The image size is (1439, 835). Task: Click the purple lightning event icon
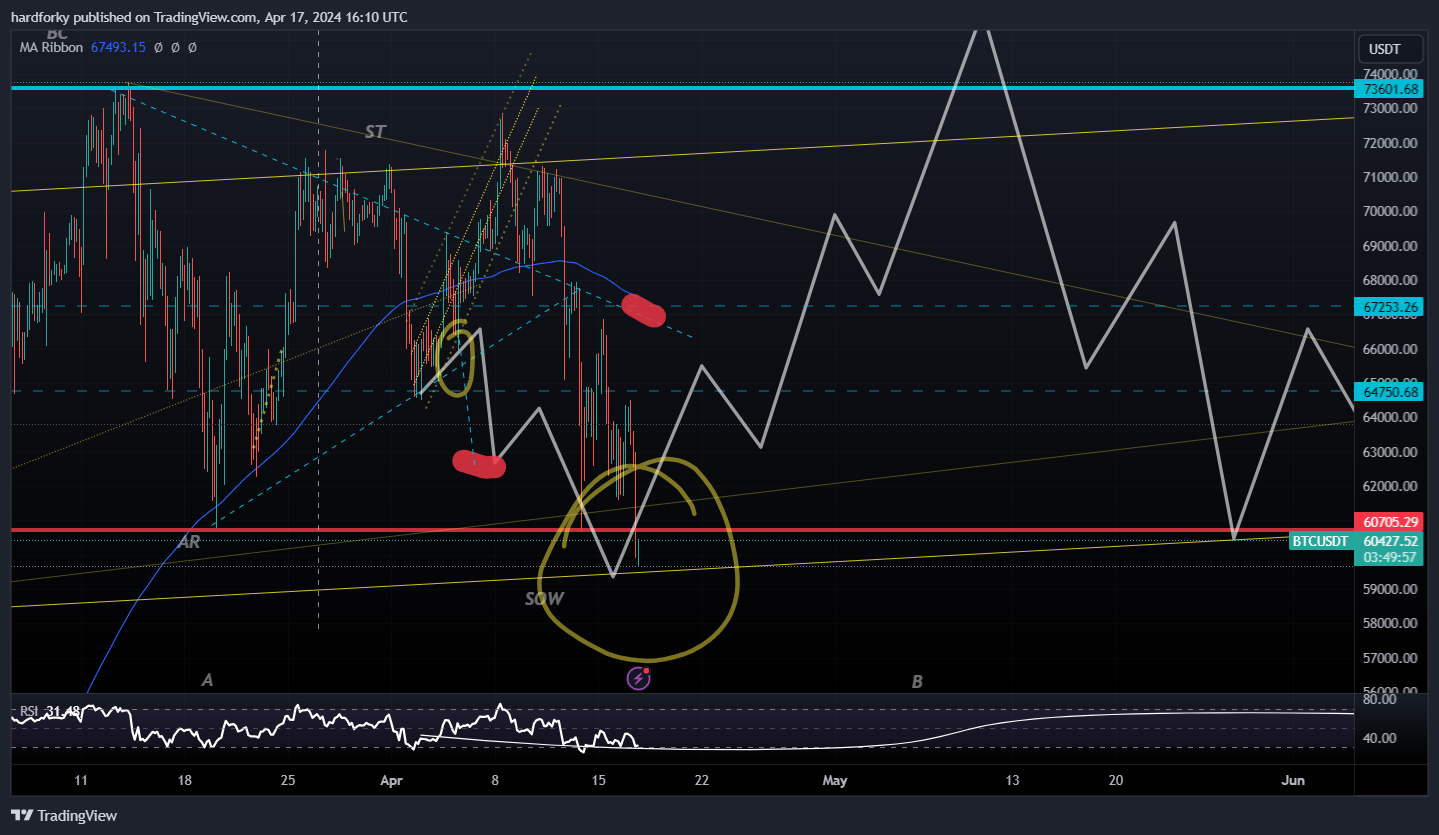[639, 679]
